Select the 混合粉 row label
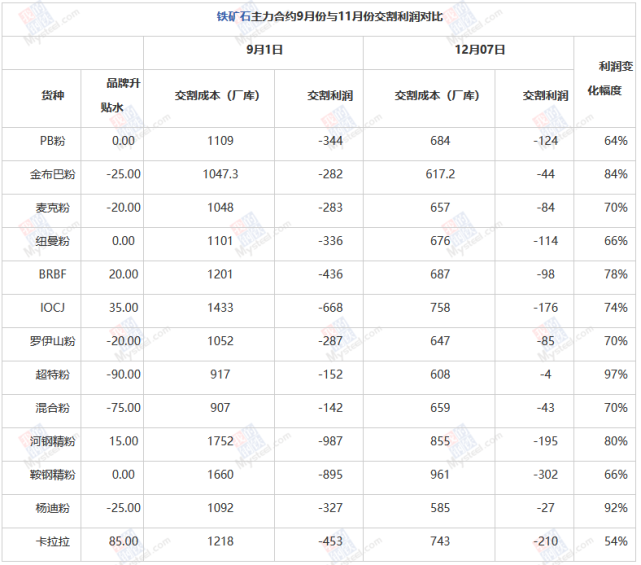The height and width of the screenshot is (565, 641). point(52,408)
